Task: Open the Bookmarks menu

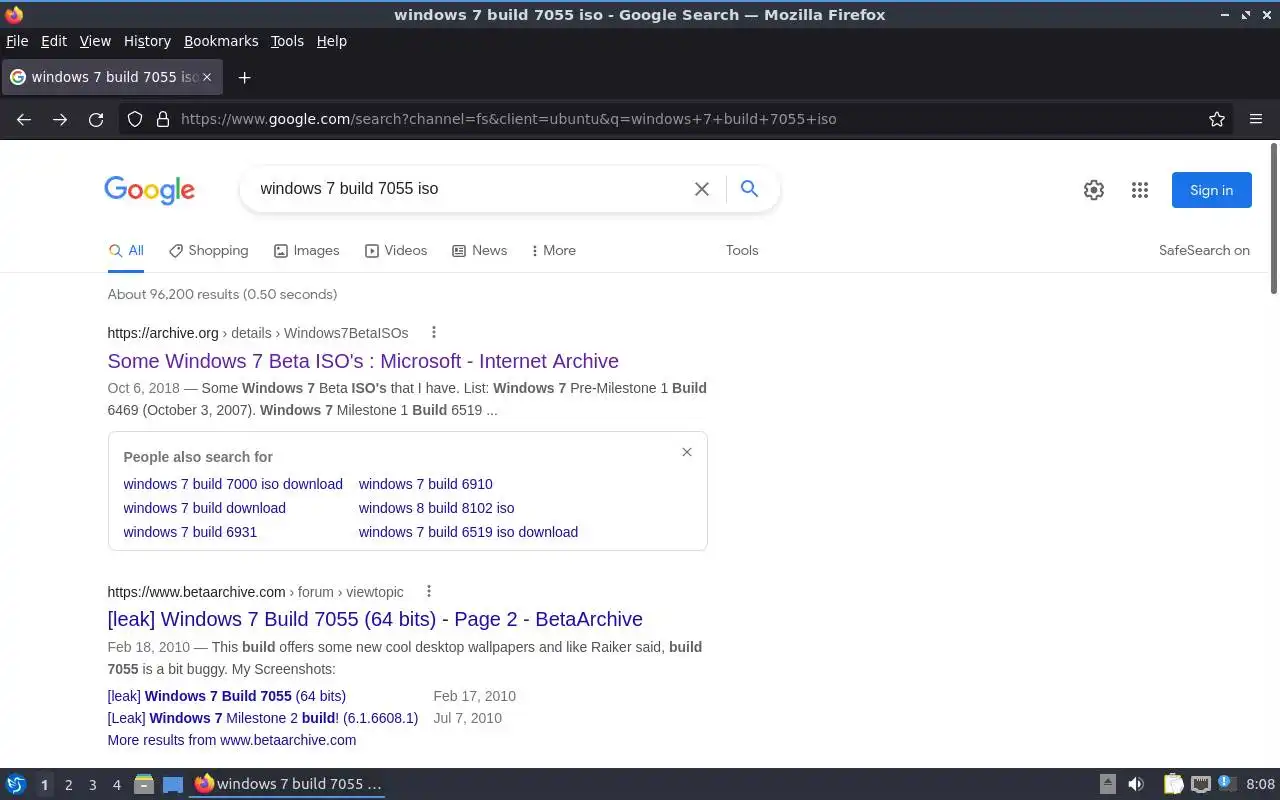Action: pyautogui.click(x=221, y=41)
